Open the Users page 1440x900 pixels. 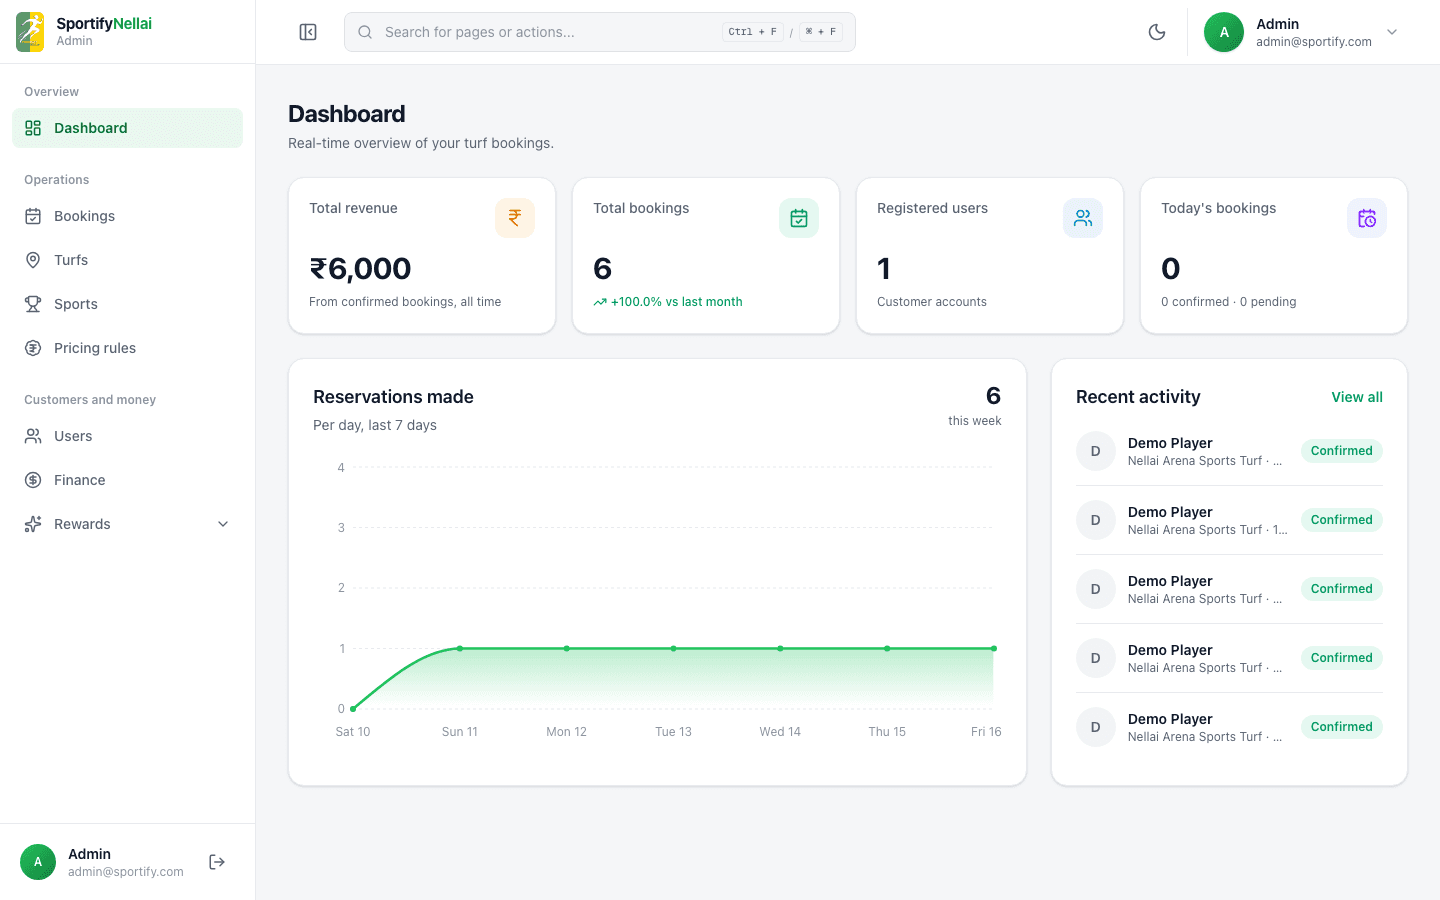click(x=127, y=436)
